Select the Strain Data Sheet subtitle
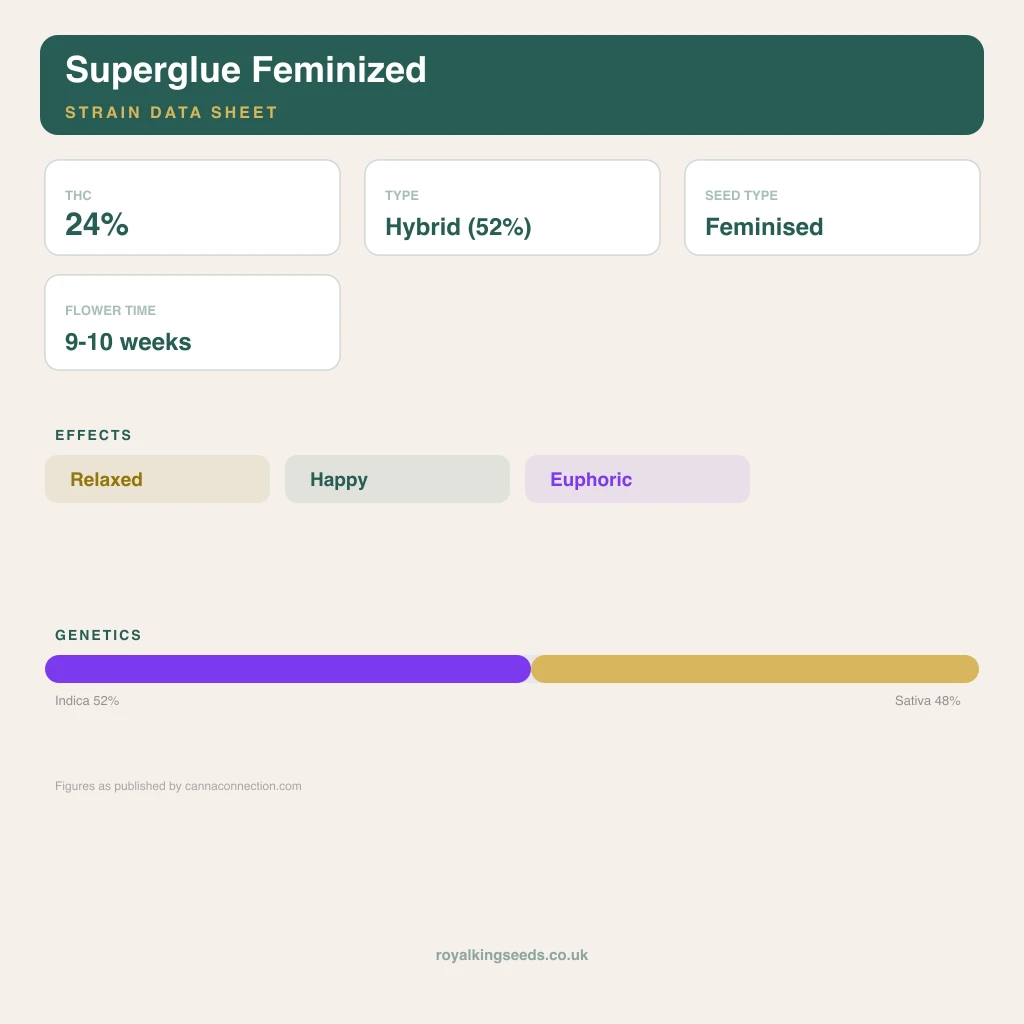 tap(171, 112)
